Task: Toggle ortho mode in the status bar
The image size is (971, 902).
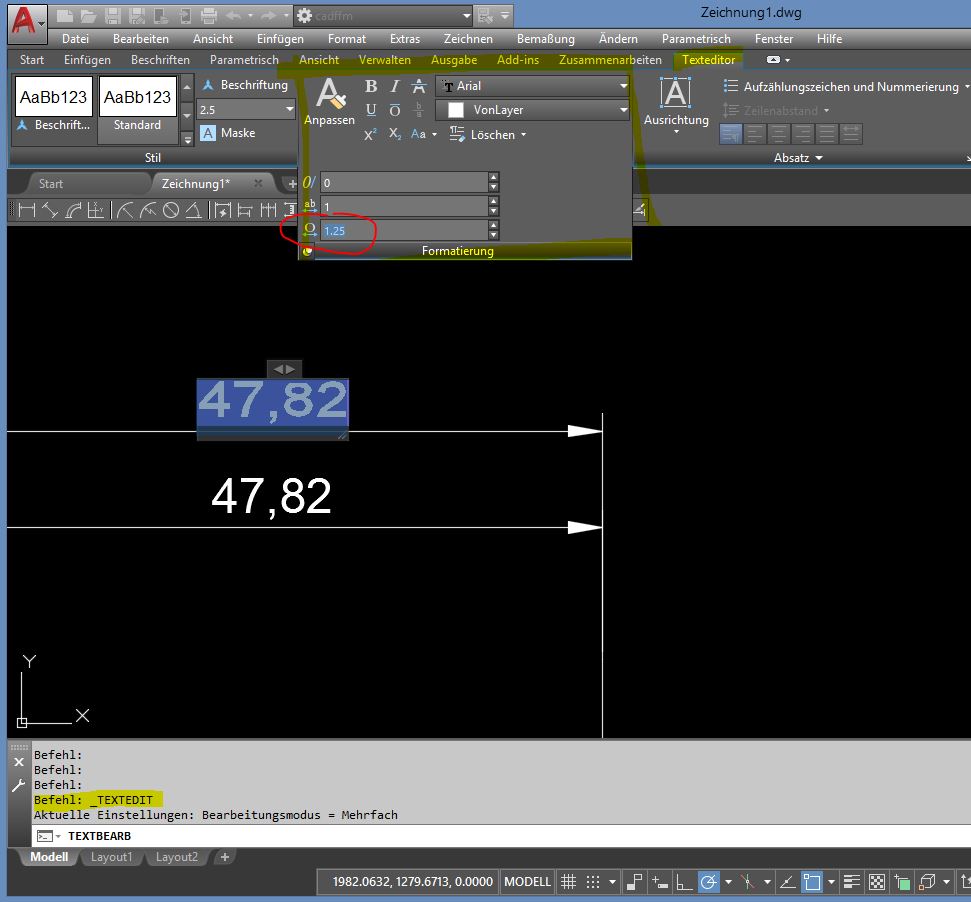Action: pos(683,882)
